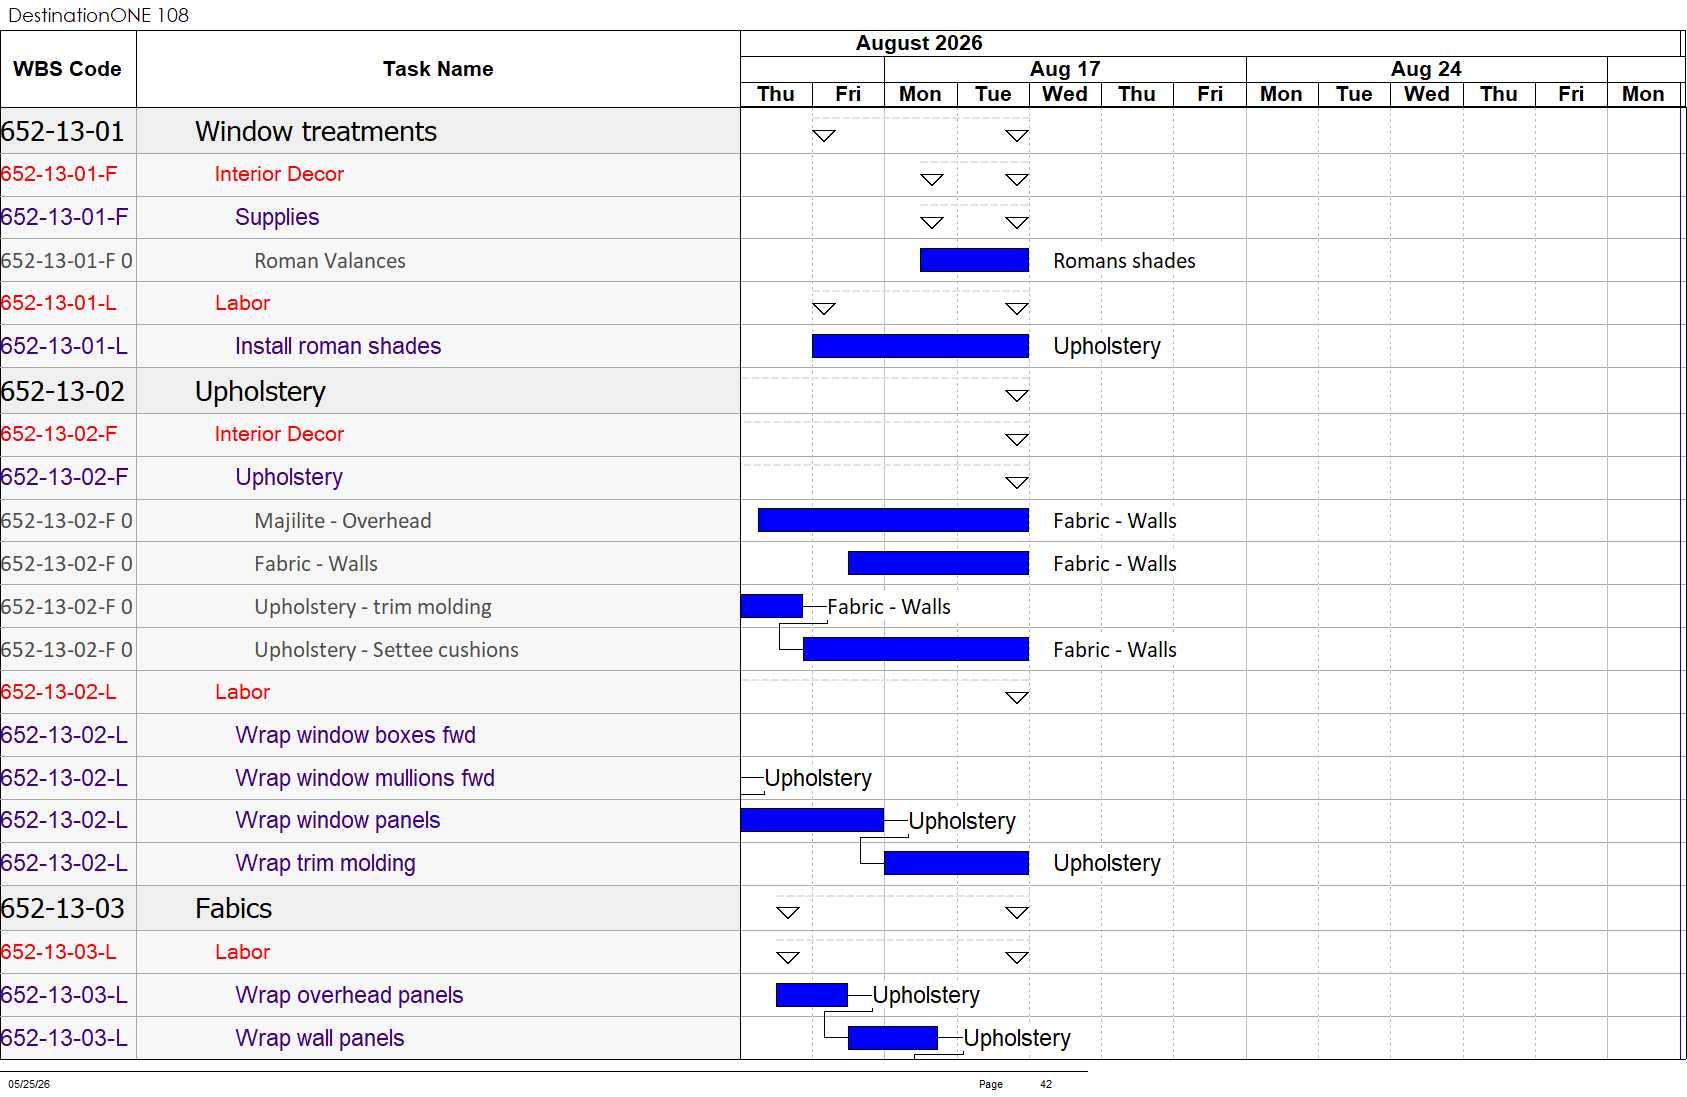Click the Tue day header under Aug 24

[x=1354, y=94]
